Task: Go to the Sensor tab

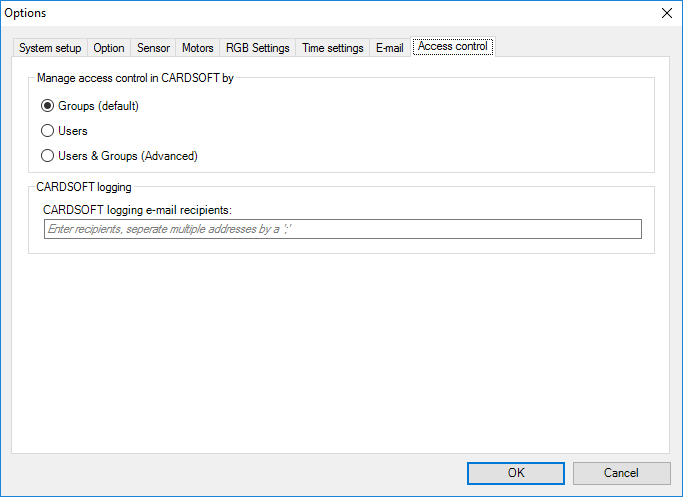Action: click(x=153, y=48)
